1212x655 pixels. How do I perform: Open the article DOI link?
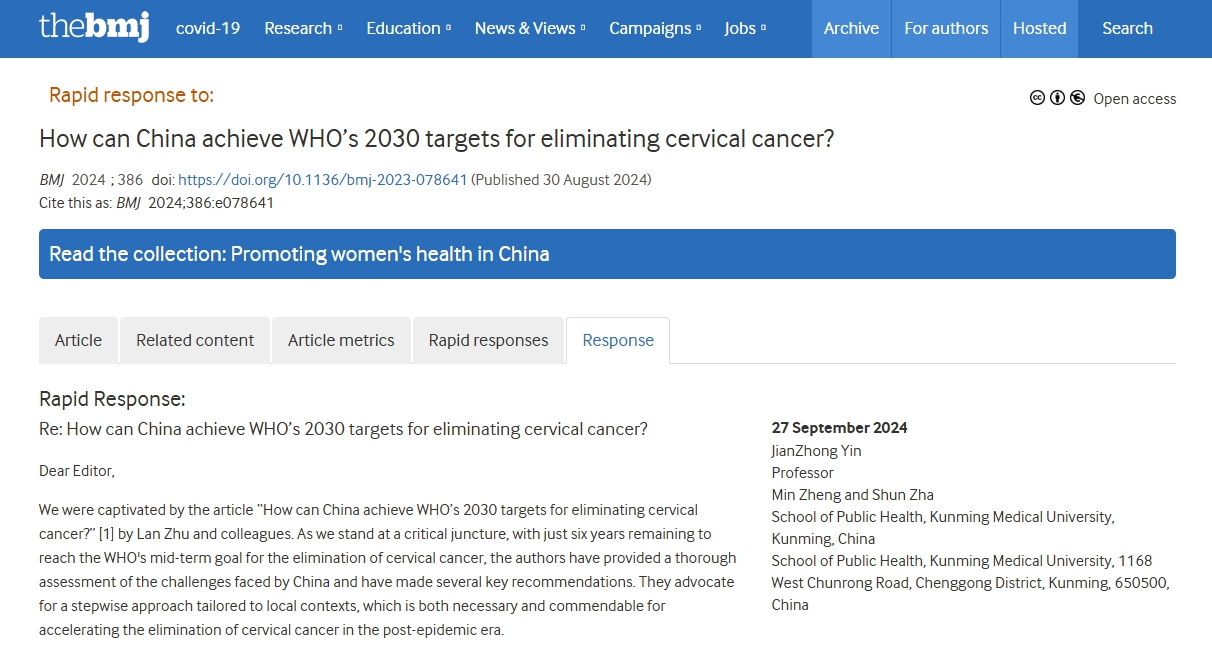(x=322, y=180)
